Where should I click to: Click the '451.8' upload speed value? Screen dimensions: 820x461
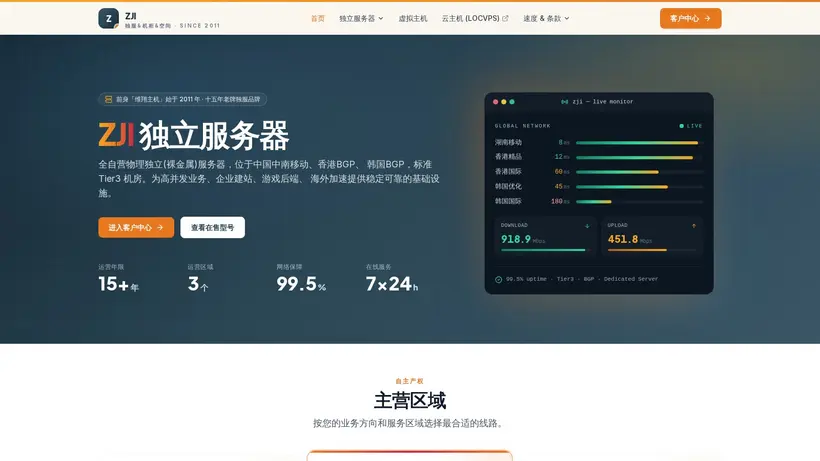tap(623, 239)
